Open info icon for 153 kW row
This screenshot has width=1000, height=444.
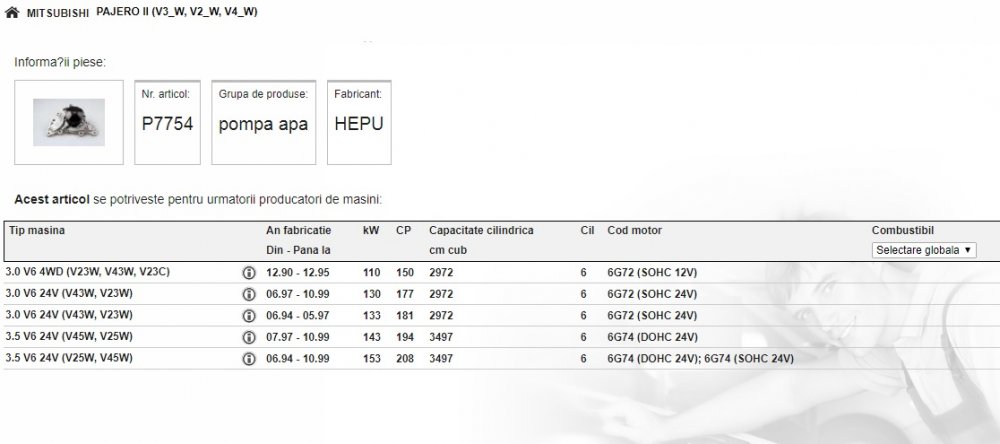pos(249,359)
